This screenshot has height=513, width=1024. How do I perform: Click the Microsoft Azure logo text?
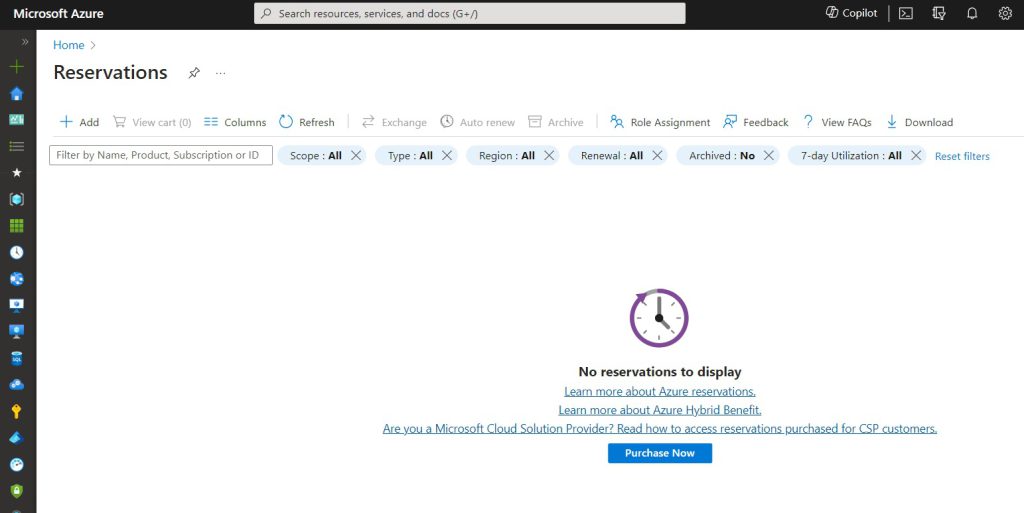[x=58, y=13]
